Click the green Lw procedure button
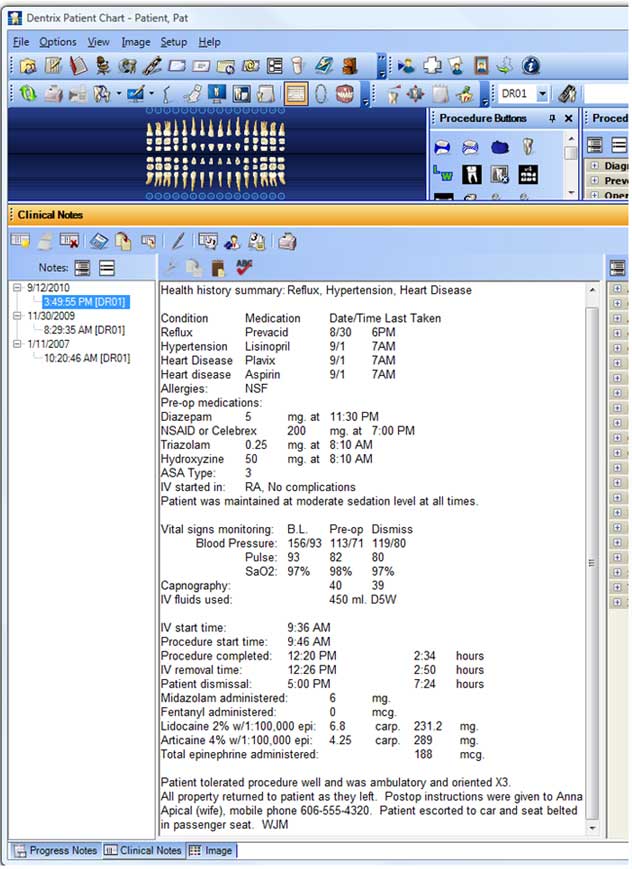The image size is (632, 869). coord(442,174)
